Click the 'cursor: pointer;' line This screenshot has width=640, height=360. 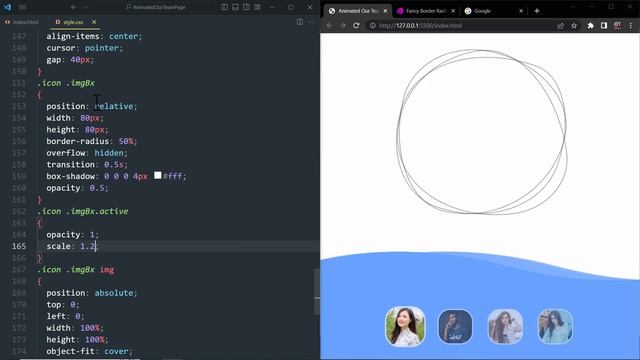pyautogui.click(x=84, y=48)
